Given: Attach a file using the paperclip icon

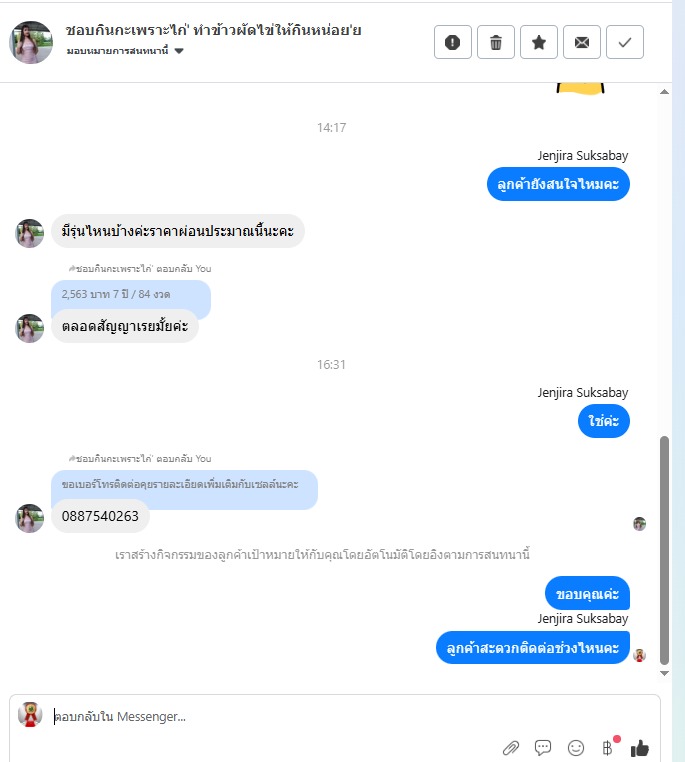Looking at the screenshot, I should click(x=511, y=747).
